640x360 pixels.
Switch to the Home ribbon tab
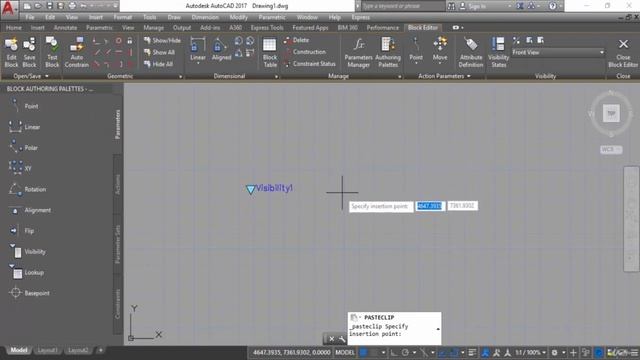pyautogui.click(x=14, y=28)
